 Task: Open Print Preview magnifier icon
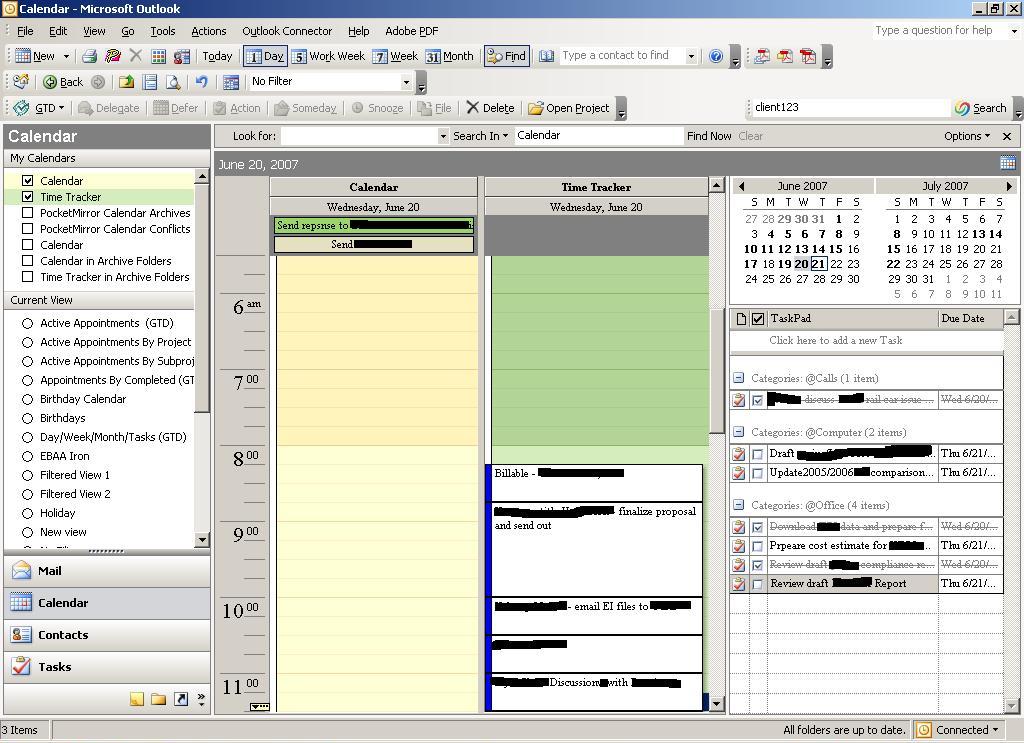[x=173, y=82]
